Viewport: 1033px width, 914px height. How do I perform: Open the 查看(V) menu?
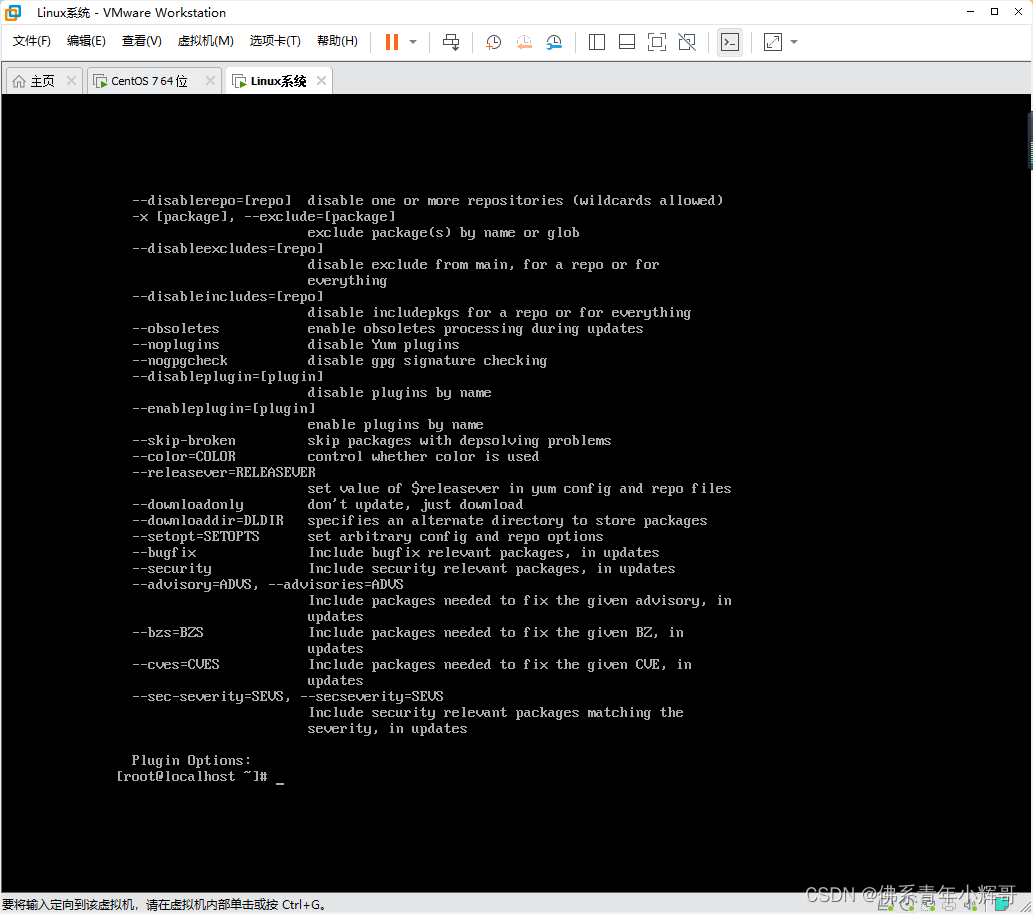pyautogui.click(x=142, y=41)
